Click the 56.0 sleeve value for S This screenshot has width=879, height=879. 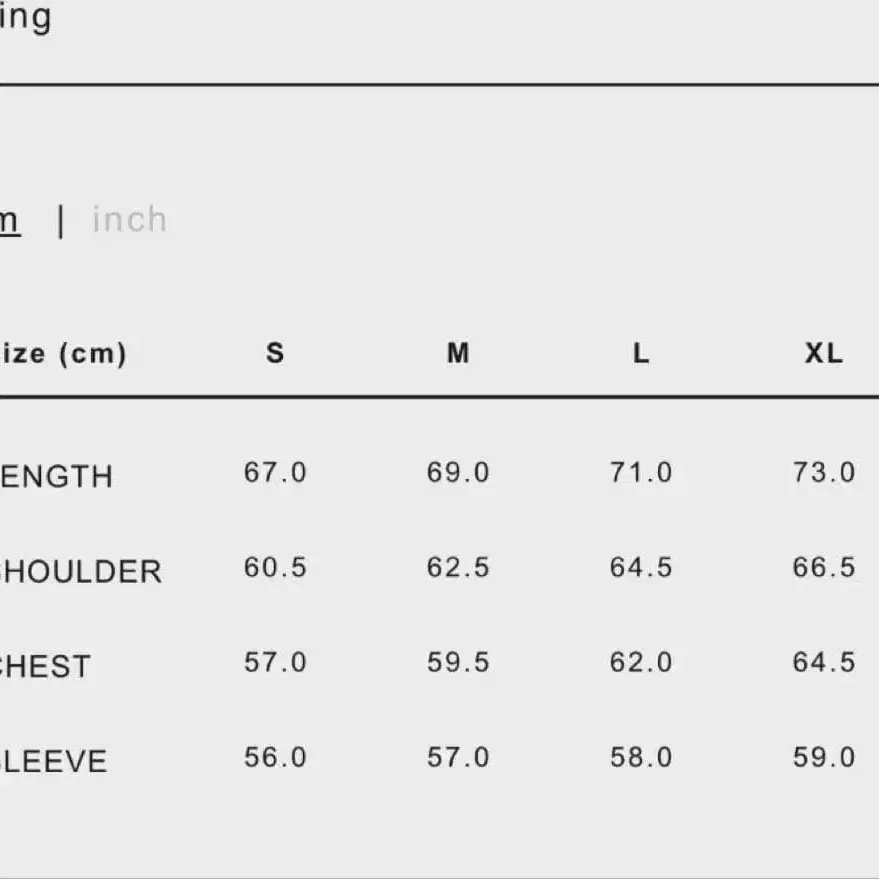tap(275, 757)
